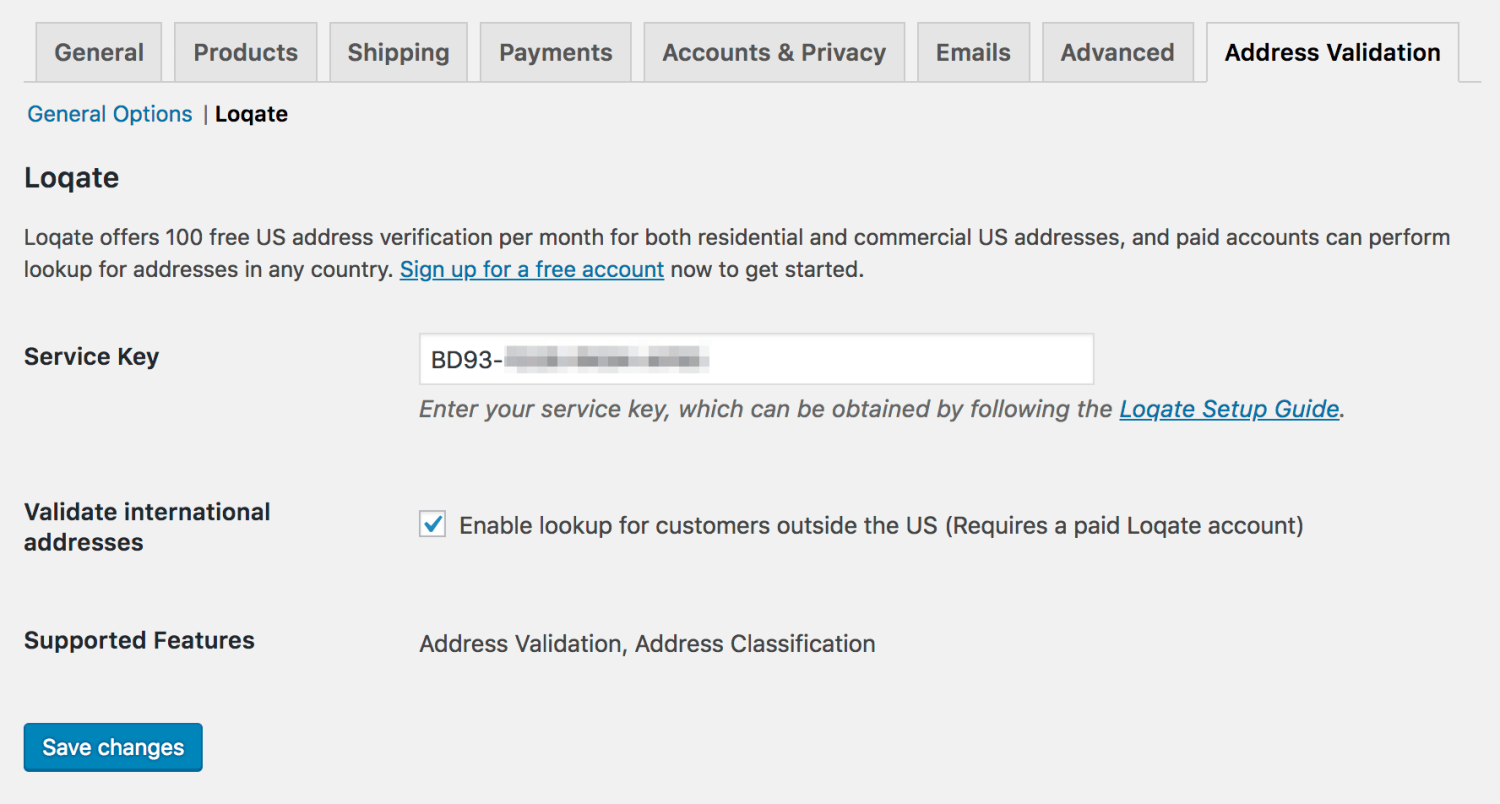The image size is (1500, 804).
Task: Select the Address Validation tab
Action: tap(1331, 51)
